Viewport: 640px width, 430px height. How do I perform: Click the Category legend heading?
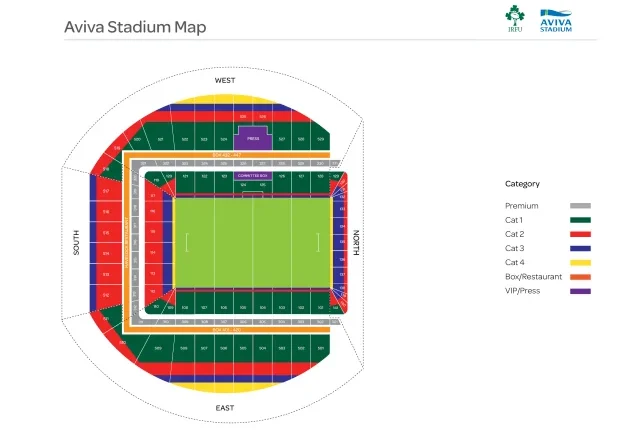522,184
